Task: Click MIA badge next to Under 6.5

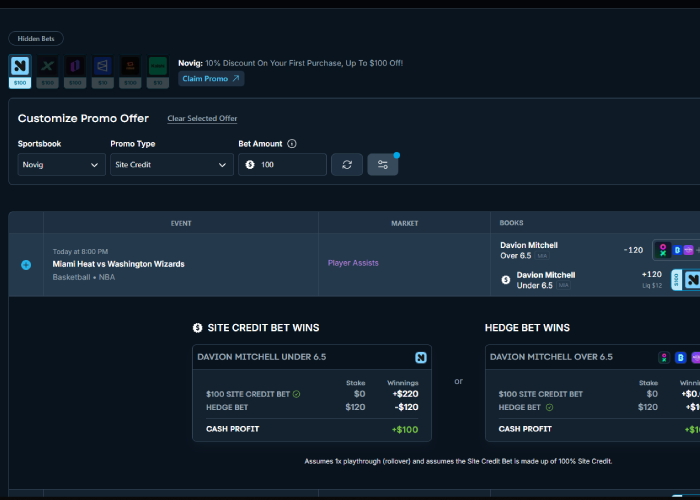Action: click(563, 285)
